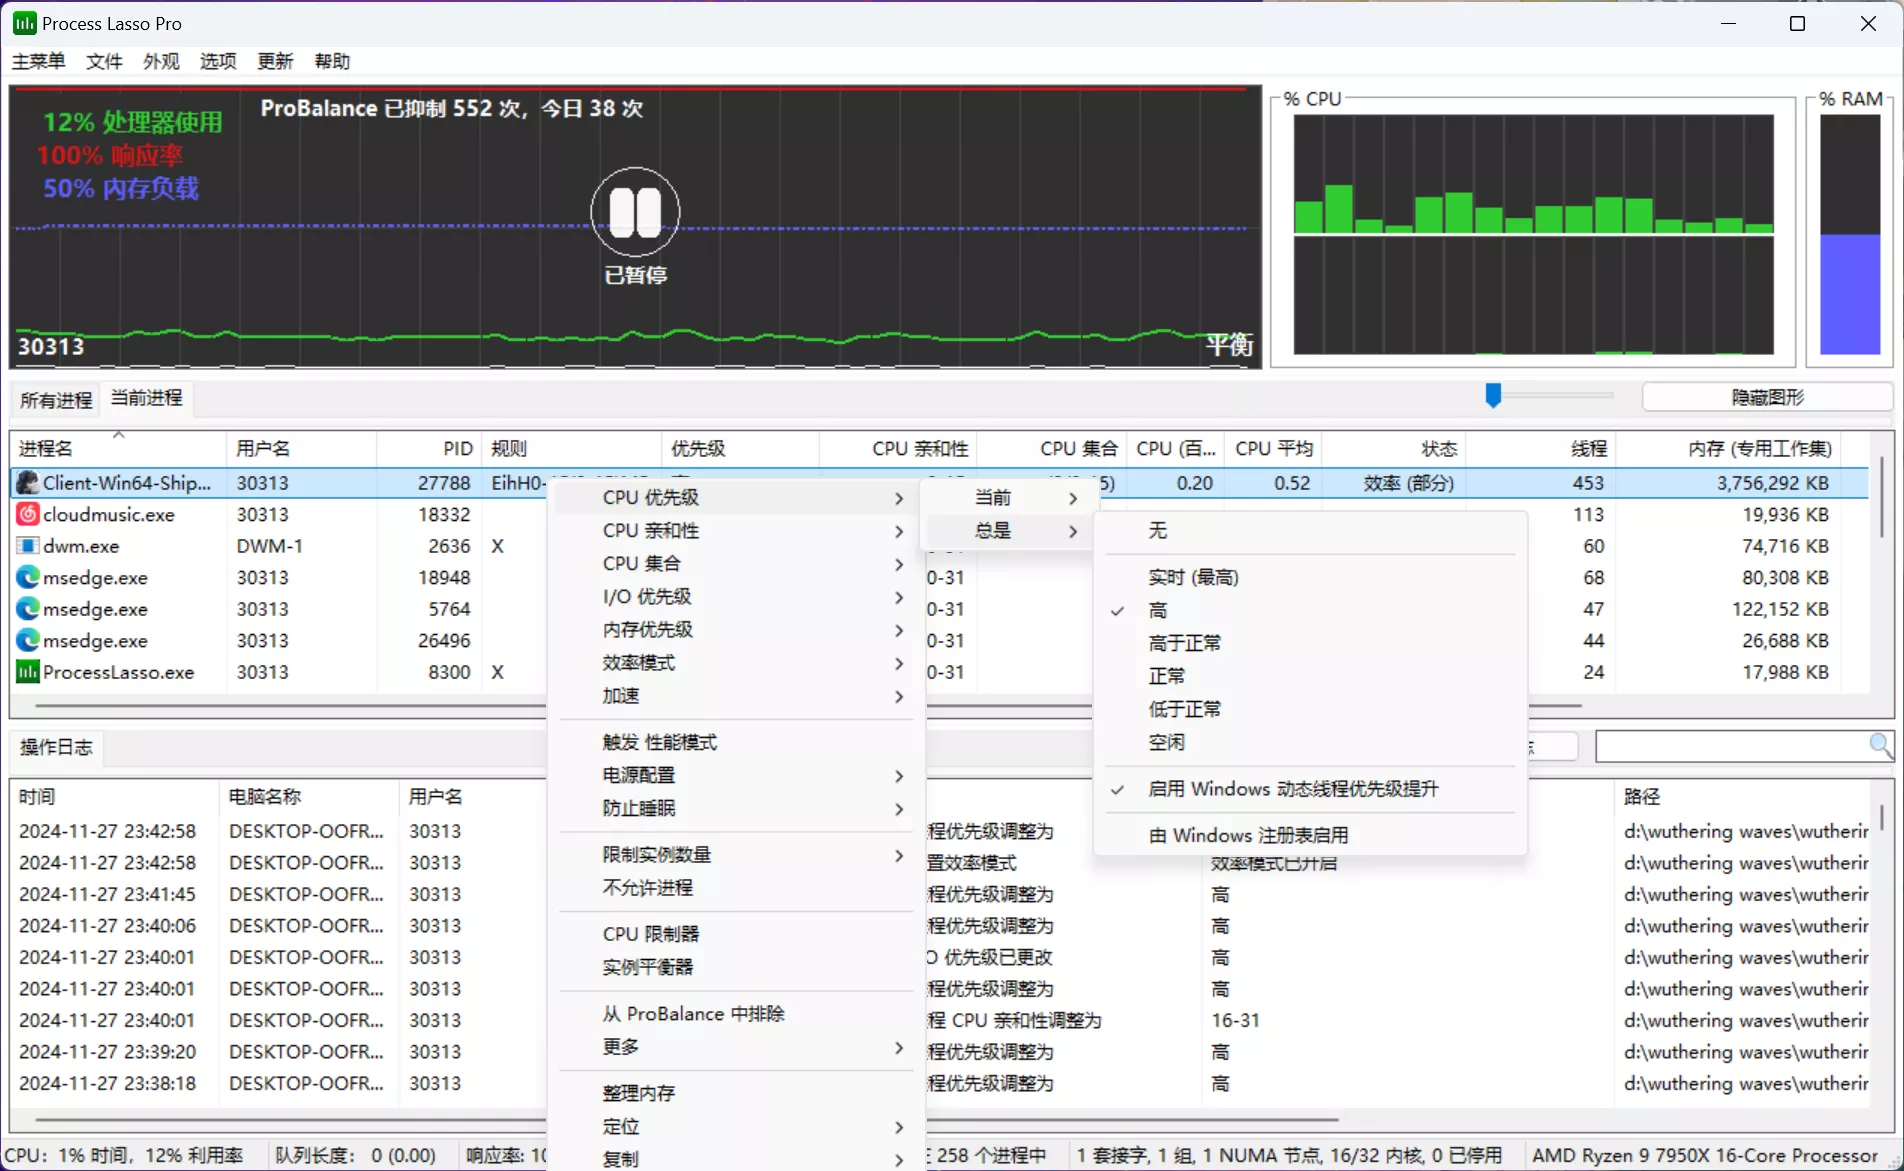Click the 隐藏图形 button
Screen dimensions: 1904x1171
[x=1766, y=397]
